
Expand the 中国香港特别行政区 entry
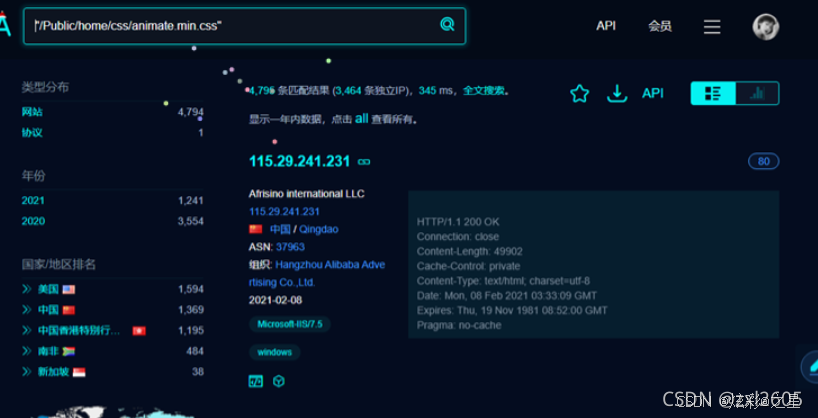(27, 330)
